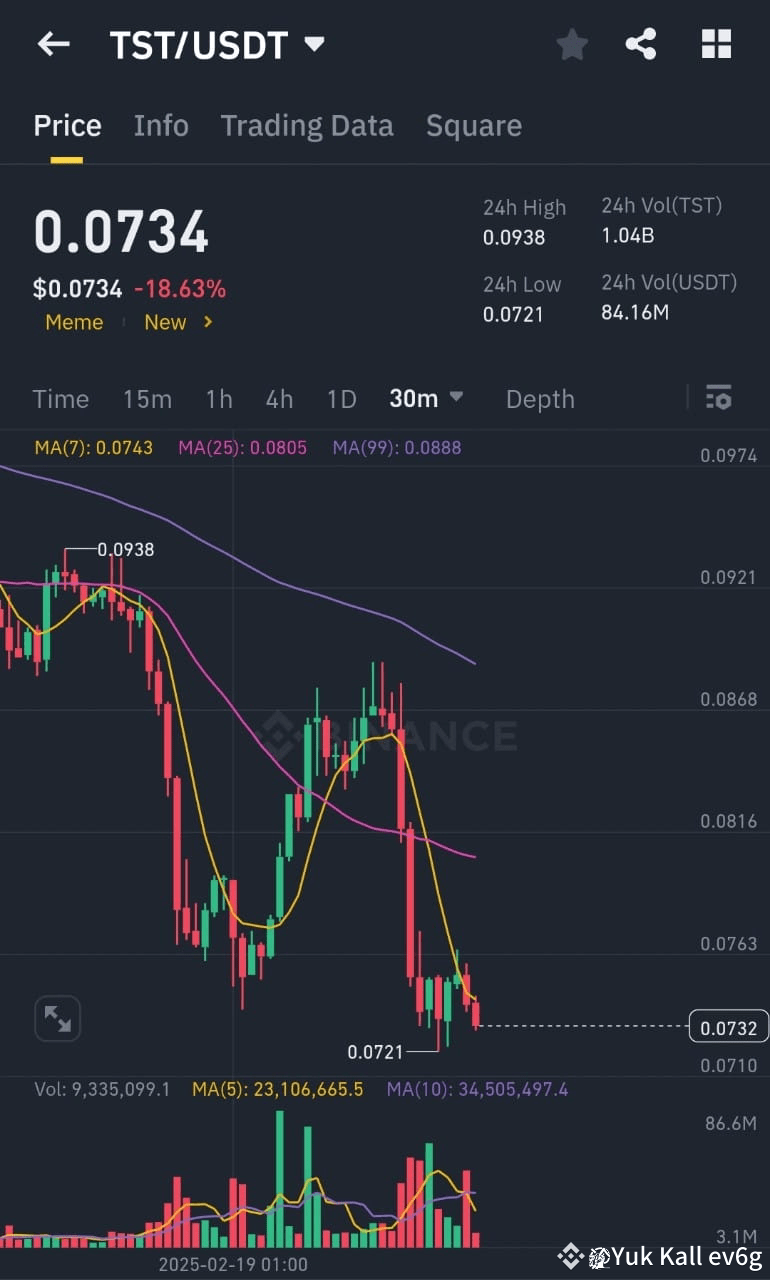Image resolution: width=770 pixels, height=1280 pixels.
Task: Select the 15m timeframe
Action: 147,398
